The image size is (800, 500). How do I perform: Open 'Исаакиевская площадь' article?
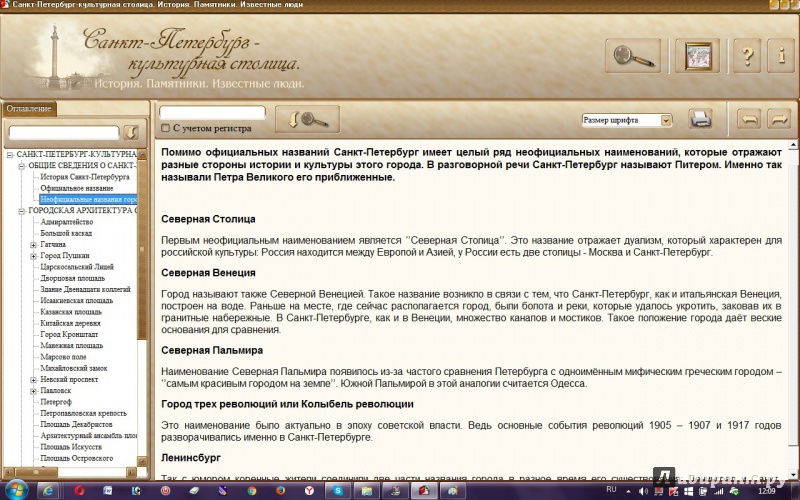point(77,301)
